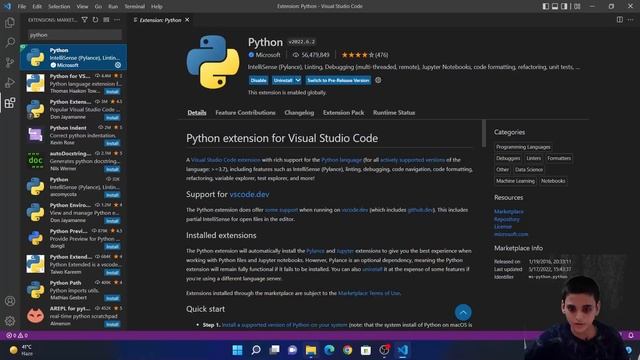This screenshot has height=360, width=640.
Task: Click the Uninstall button
Action: point(283,80)
